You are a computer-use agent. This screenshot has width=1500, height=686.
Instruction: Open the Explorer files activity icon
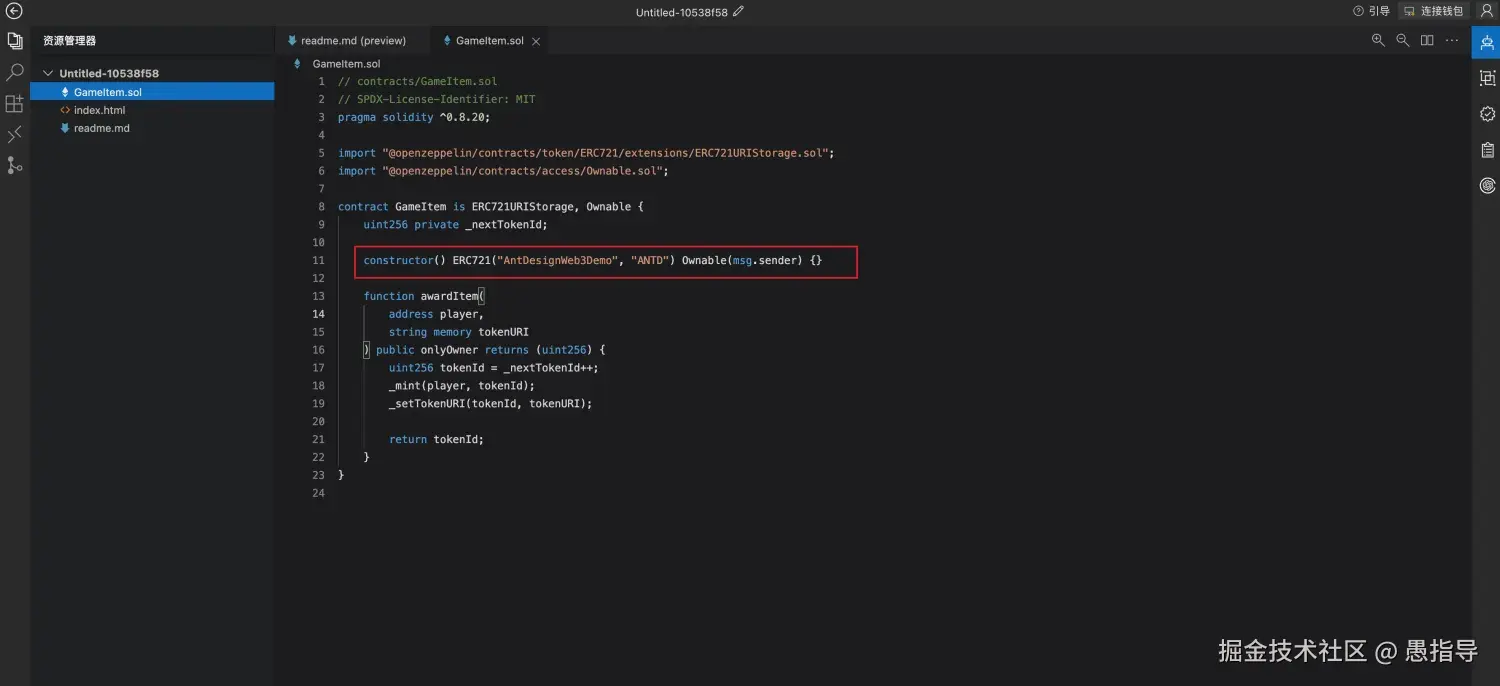[x=15, y=41]
